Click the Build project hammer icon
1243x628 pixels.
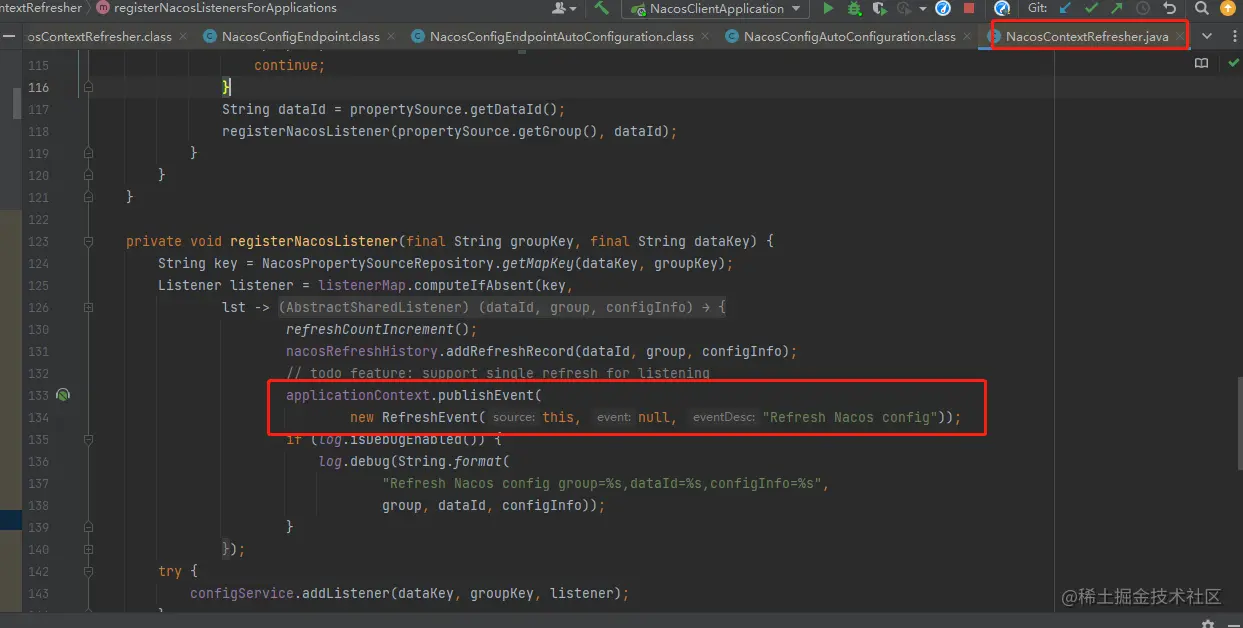tap(601, 8)
